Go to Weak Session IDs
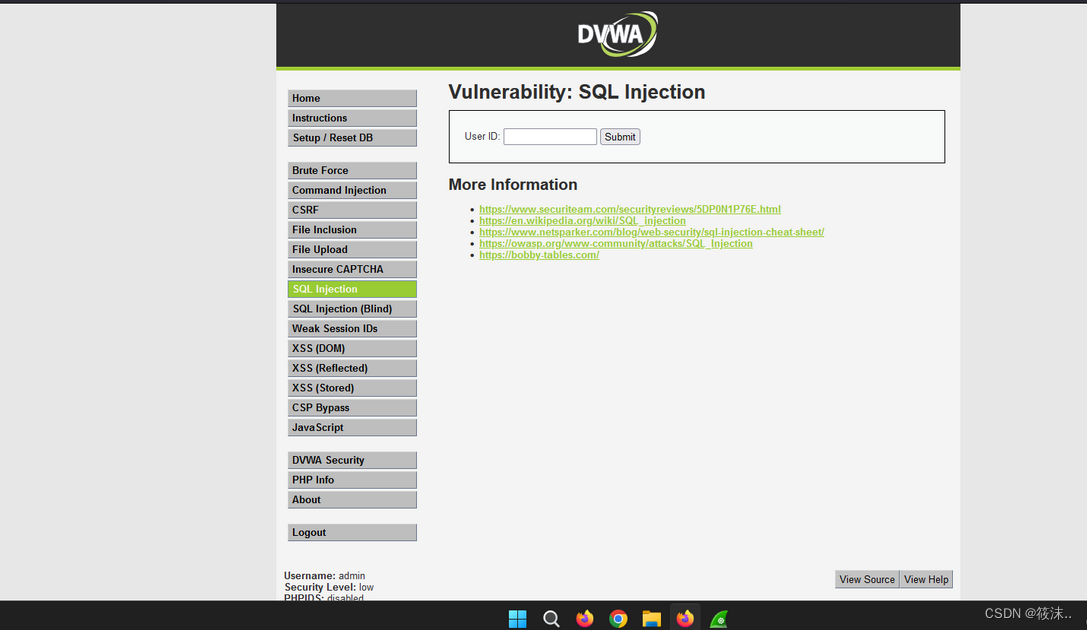Viewport: 1087px width, 630px height. coord(352,329)
